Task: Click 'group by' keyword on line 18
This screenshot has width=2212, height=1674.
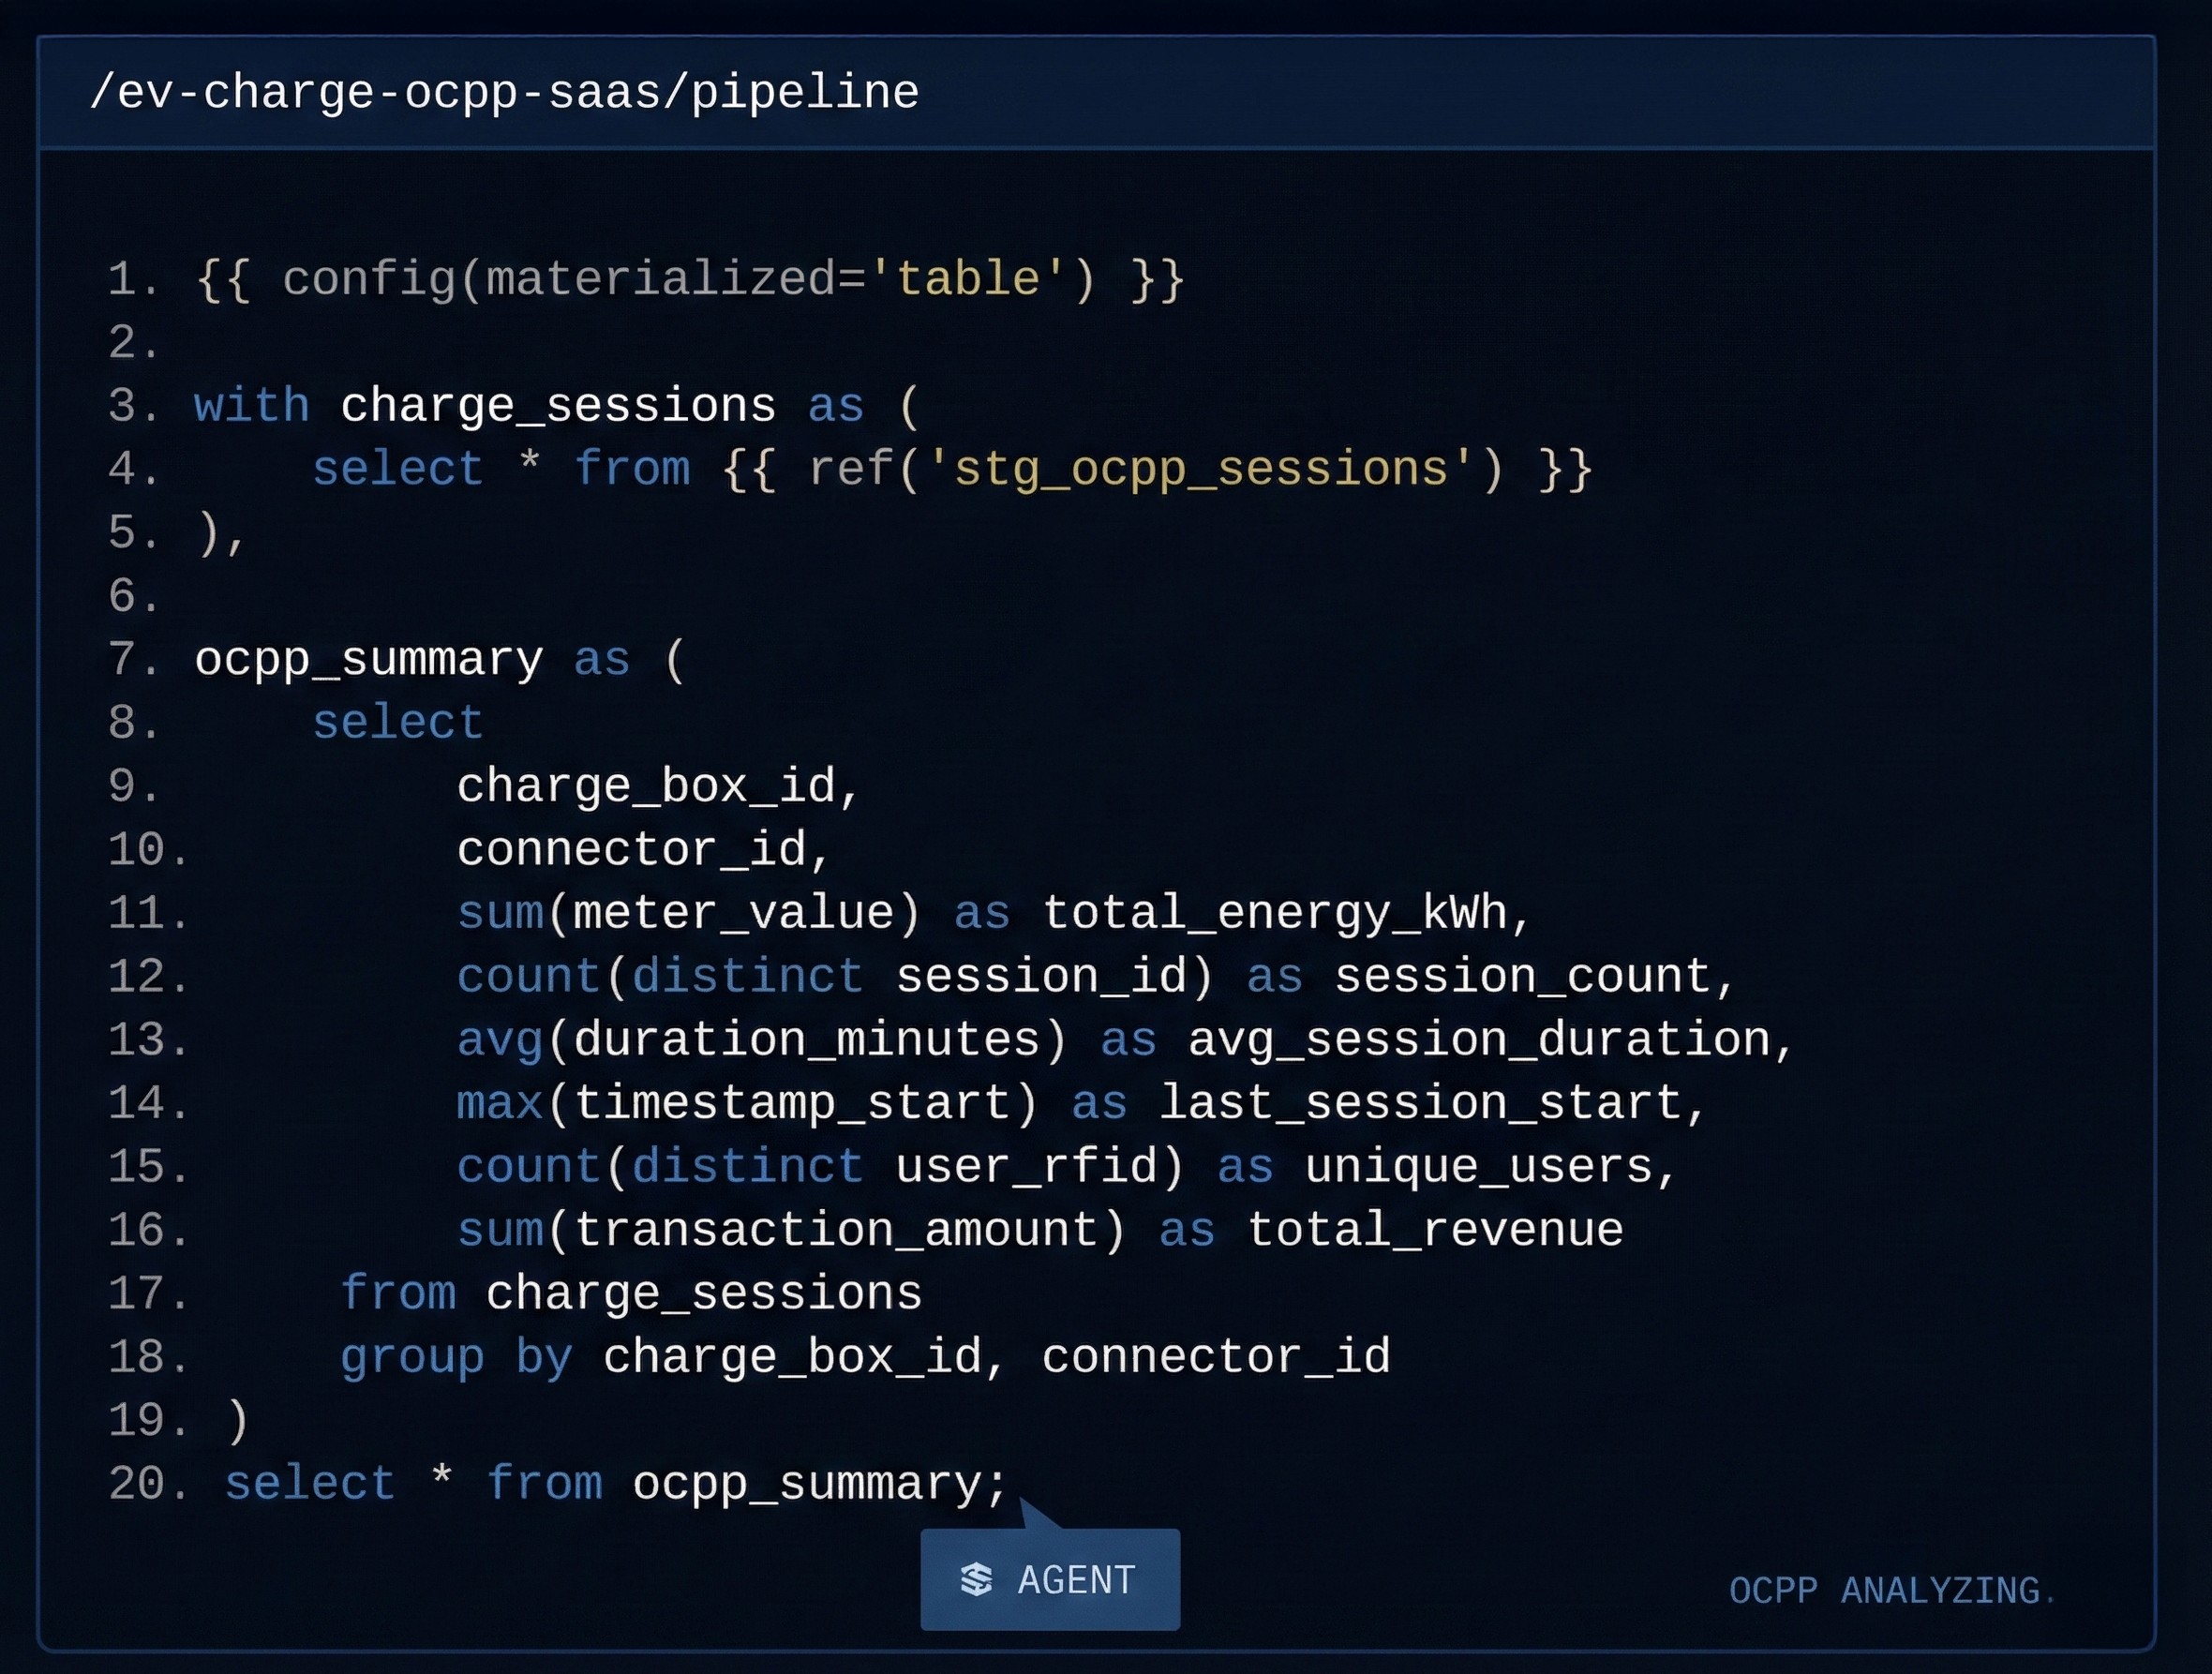Action: [x=456, y=1357]
